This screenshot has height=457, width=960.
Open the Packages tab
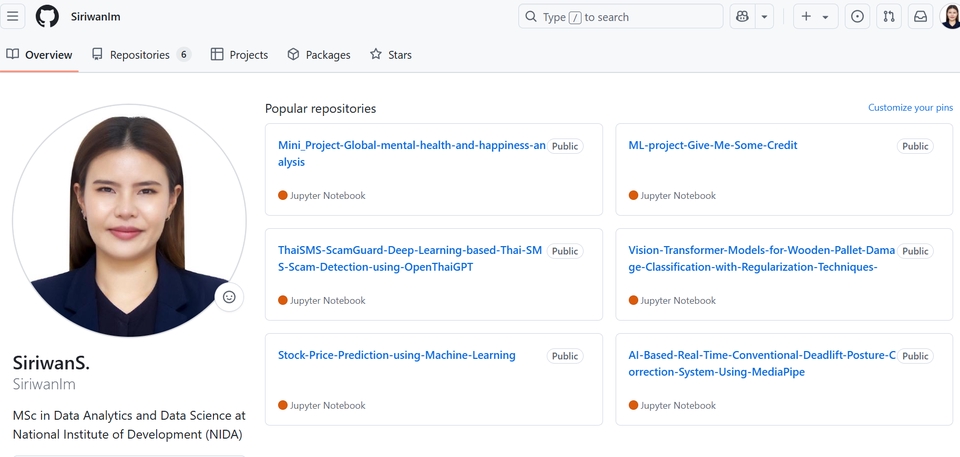319,55
